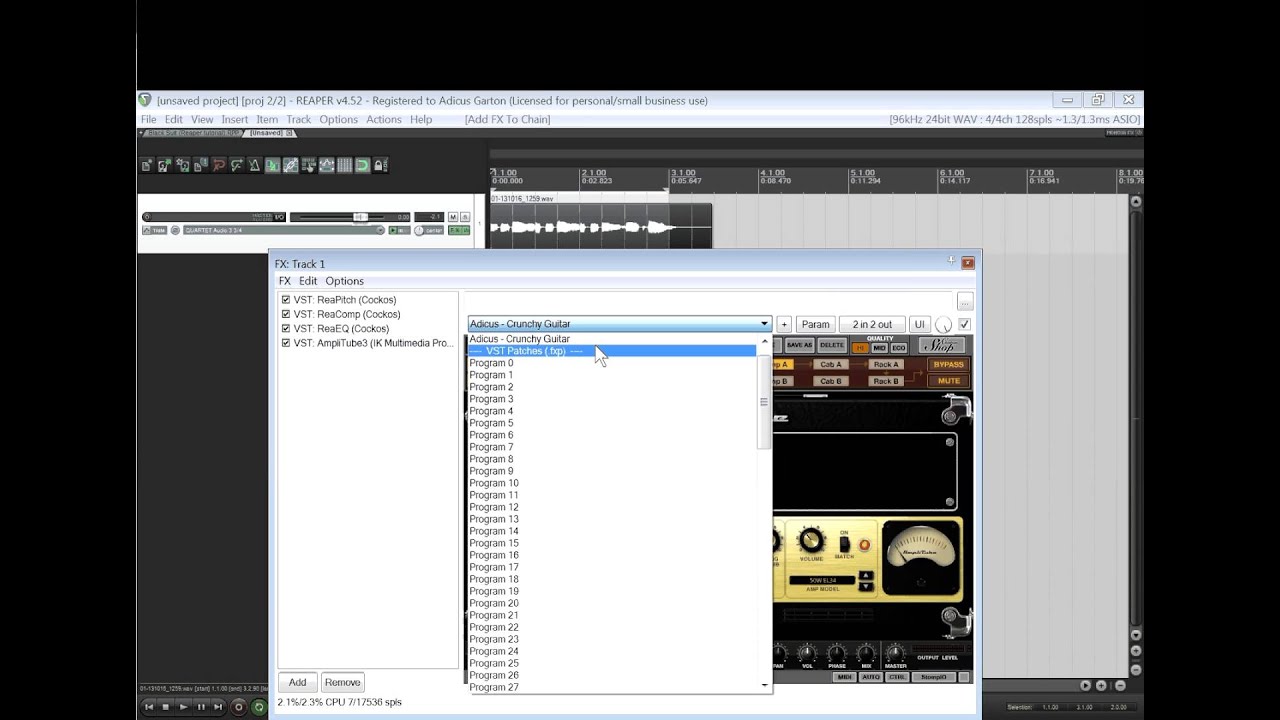Open Edit menu in FX: Track 1 window
The width and height of the screenshot is (1280, 720).
[x=308, y=281]
